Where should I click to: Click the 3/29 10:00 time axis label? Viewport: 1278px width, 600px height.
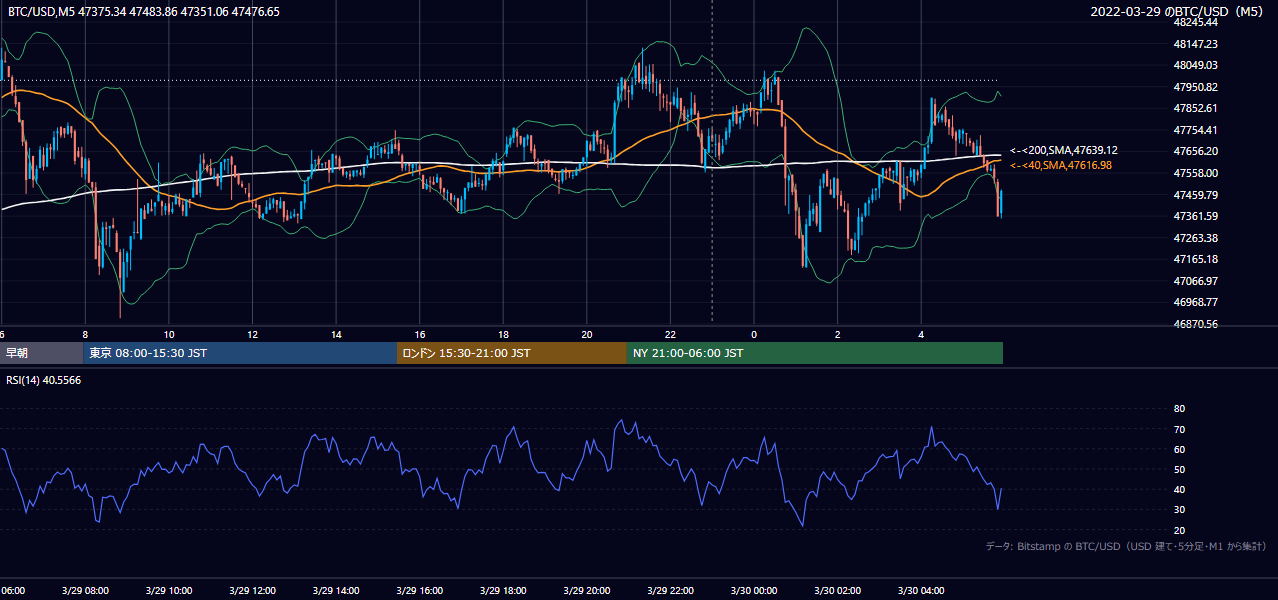[169, 591]
